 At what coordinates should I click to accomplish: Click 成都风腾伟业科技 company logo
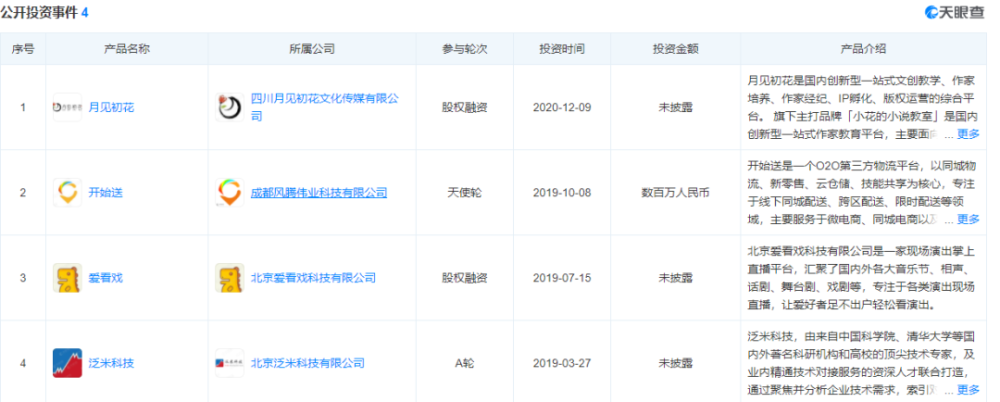click(230, 193)
